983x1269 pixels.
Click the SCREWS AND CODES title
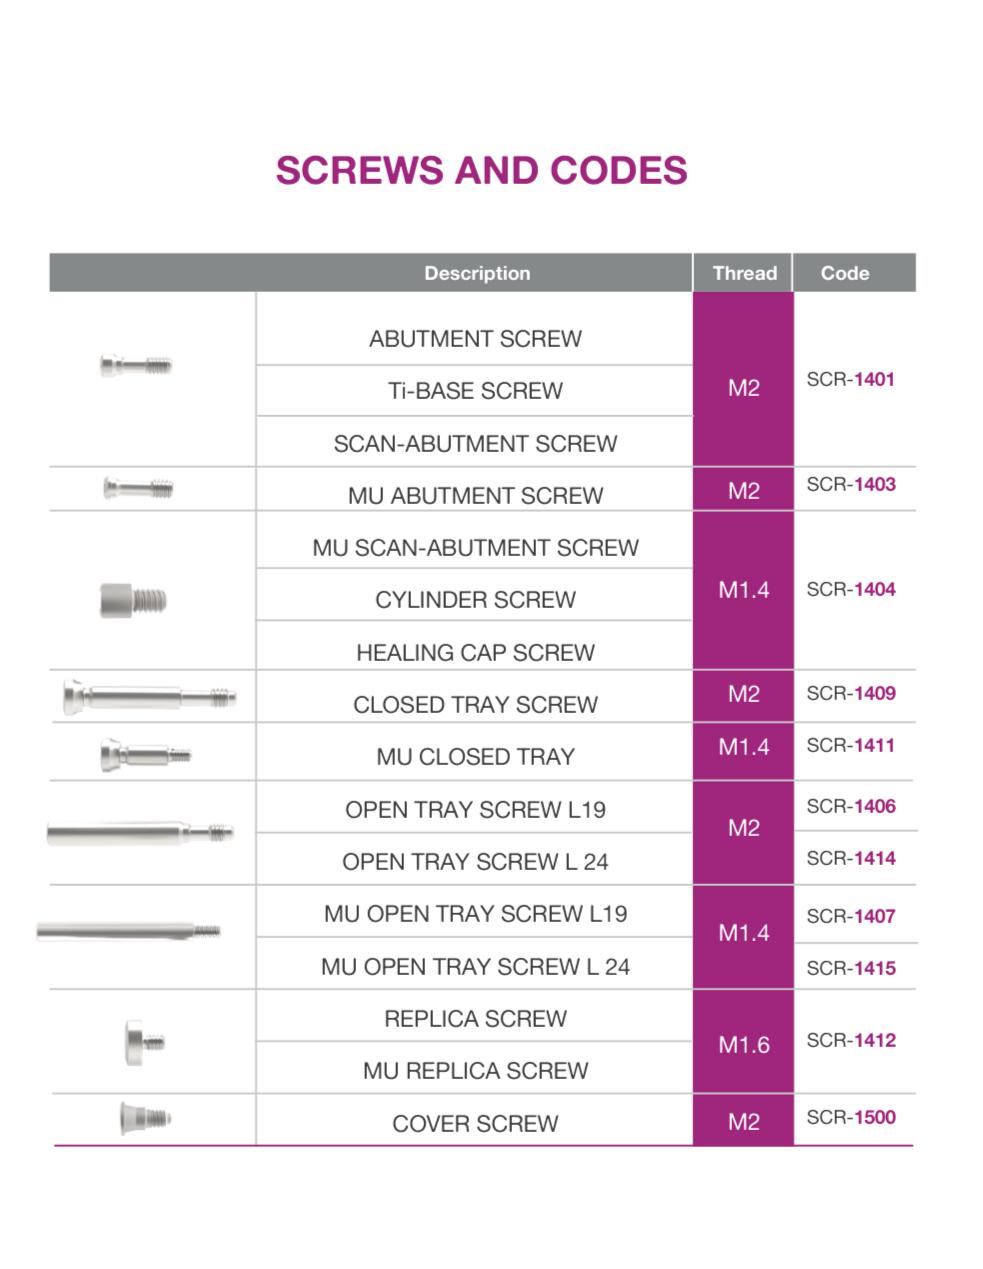click(481, 170)
